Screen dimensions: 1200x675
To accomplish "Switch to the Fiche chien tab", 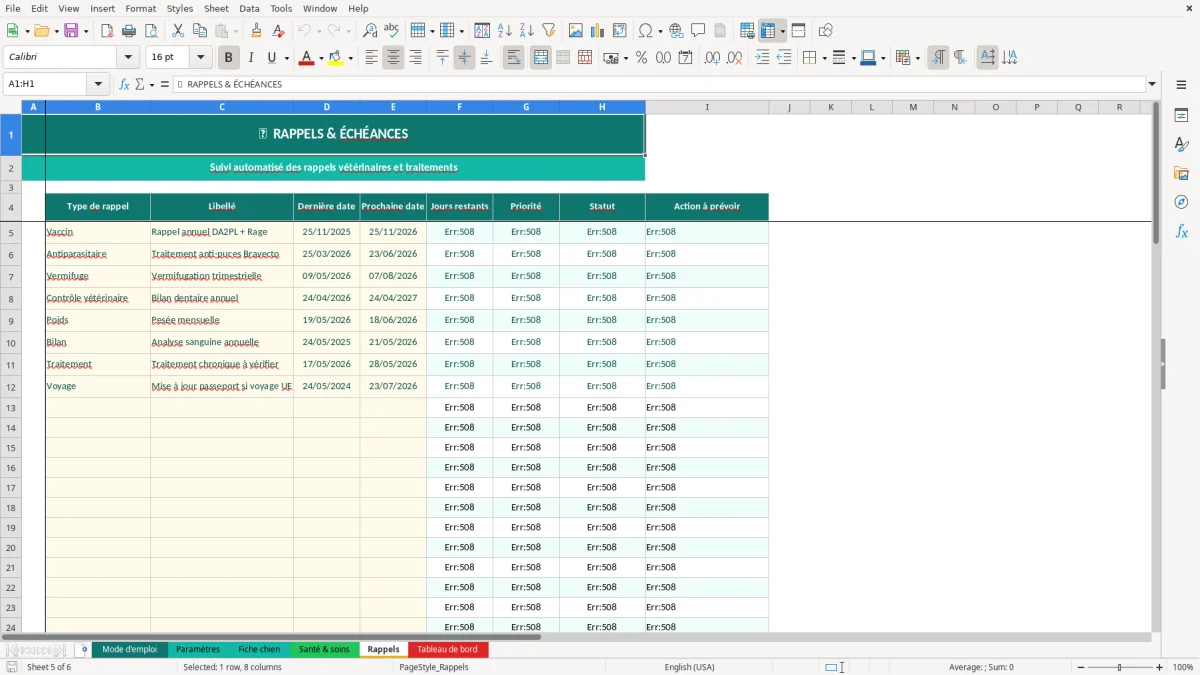I will coord(259,649).
